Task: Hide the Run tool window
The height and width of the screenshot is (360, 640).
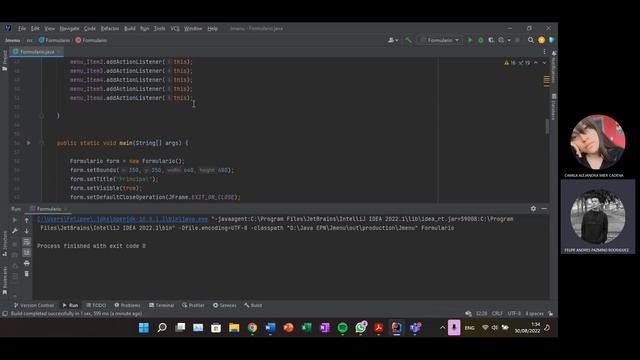Action: tap(544, 209)
